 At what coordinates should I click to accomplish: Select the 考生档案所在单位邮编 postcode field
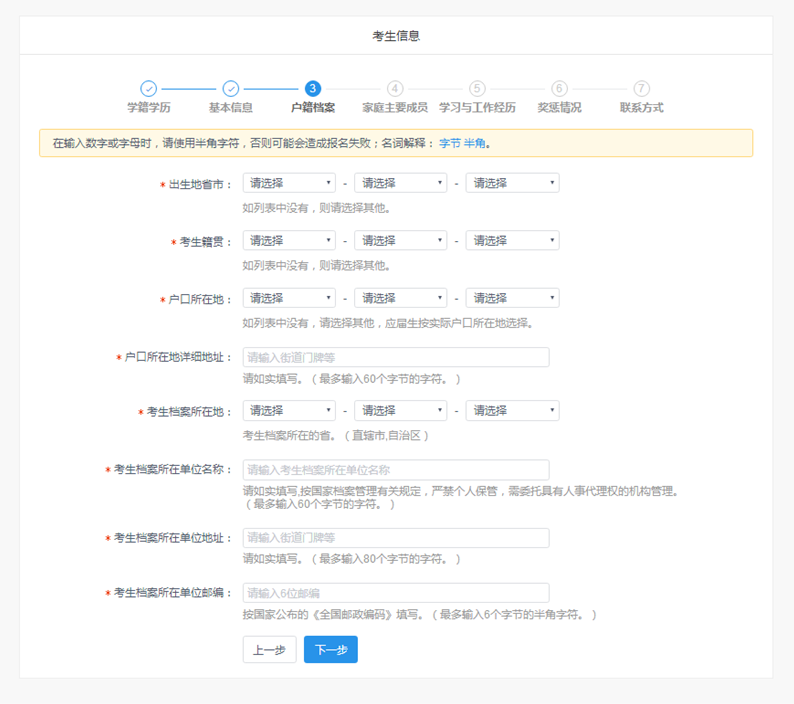[x=395, y=593]
